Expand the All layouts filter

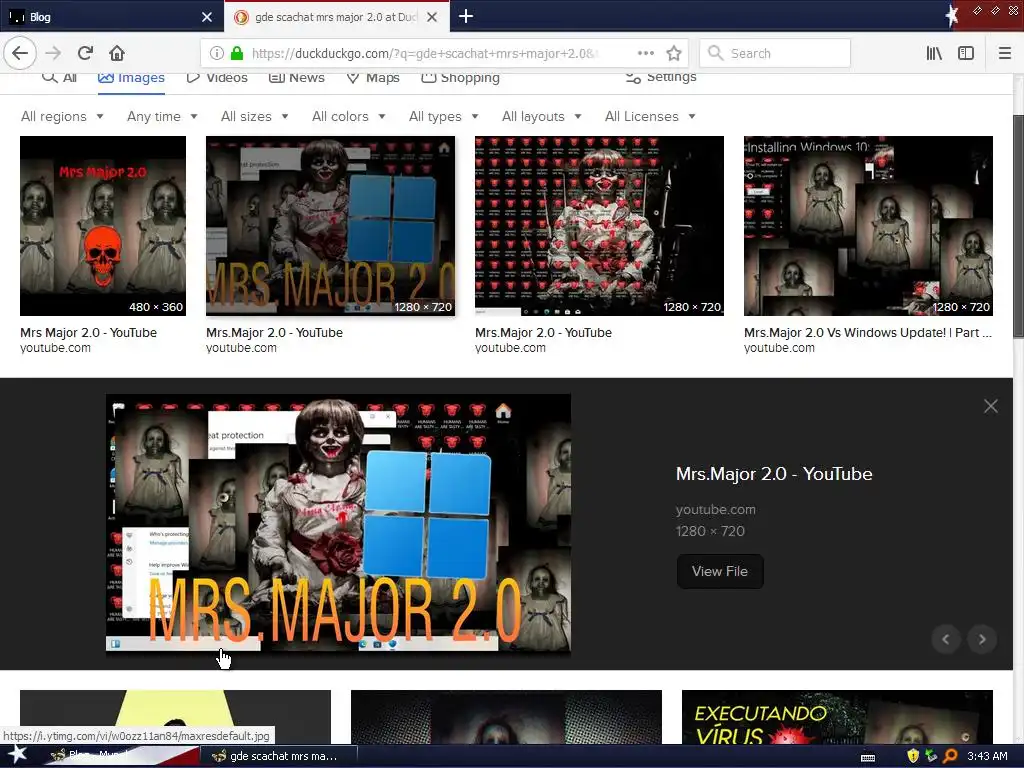pos(541,116)
